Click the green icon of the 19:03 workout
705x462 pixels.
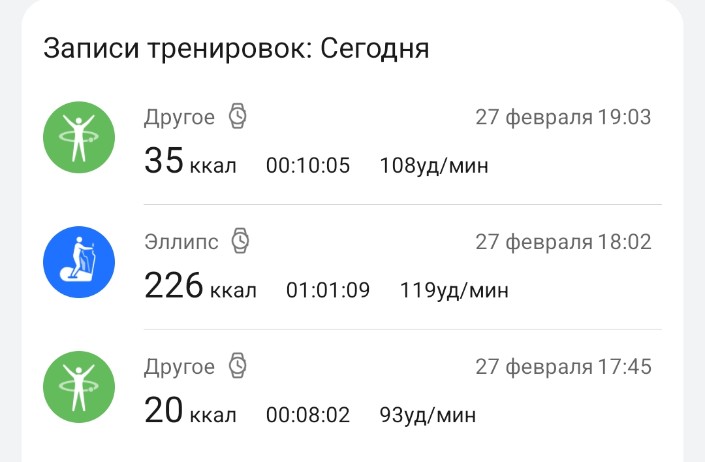point(79,138)
